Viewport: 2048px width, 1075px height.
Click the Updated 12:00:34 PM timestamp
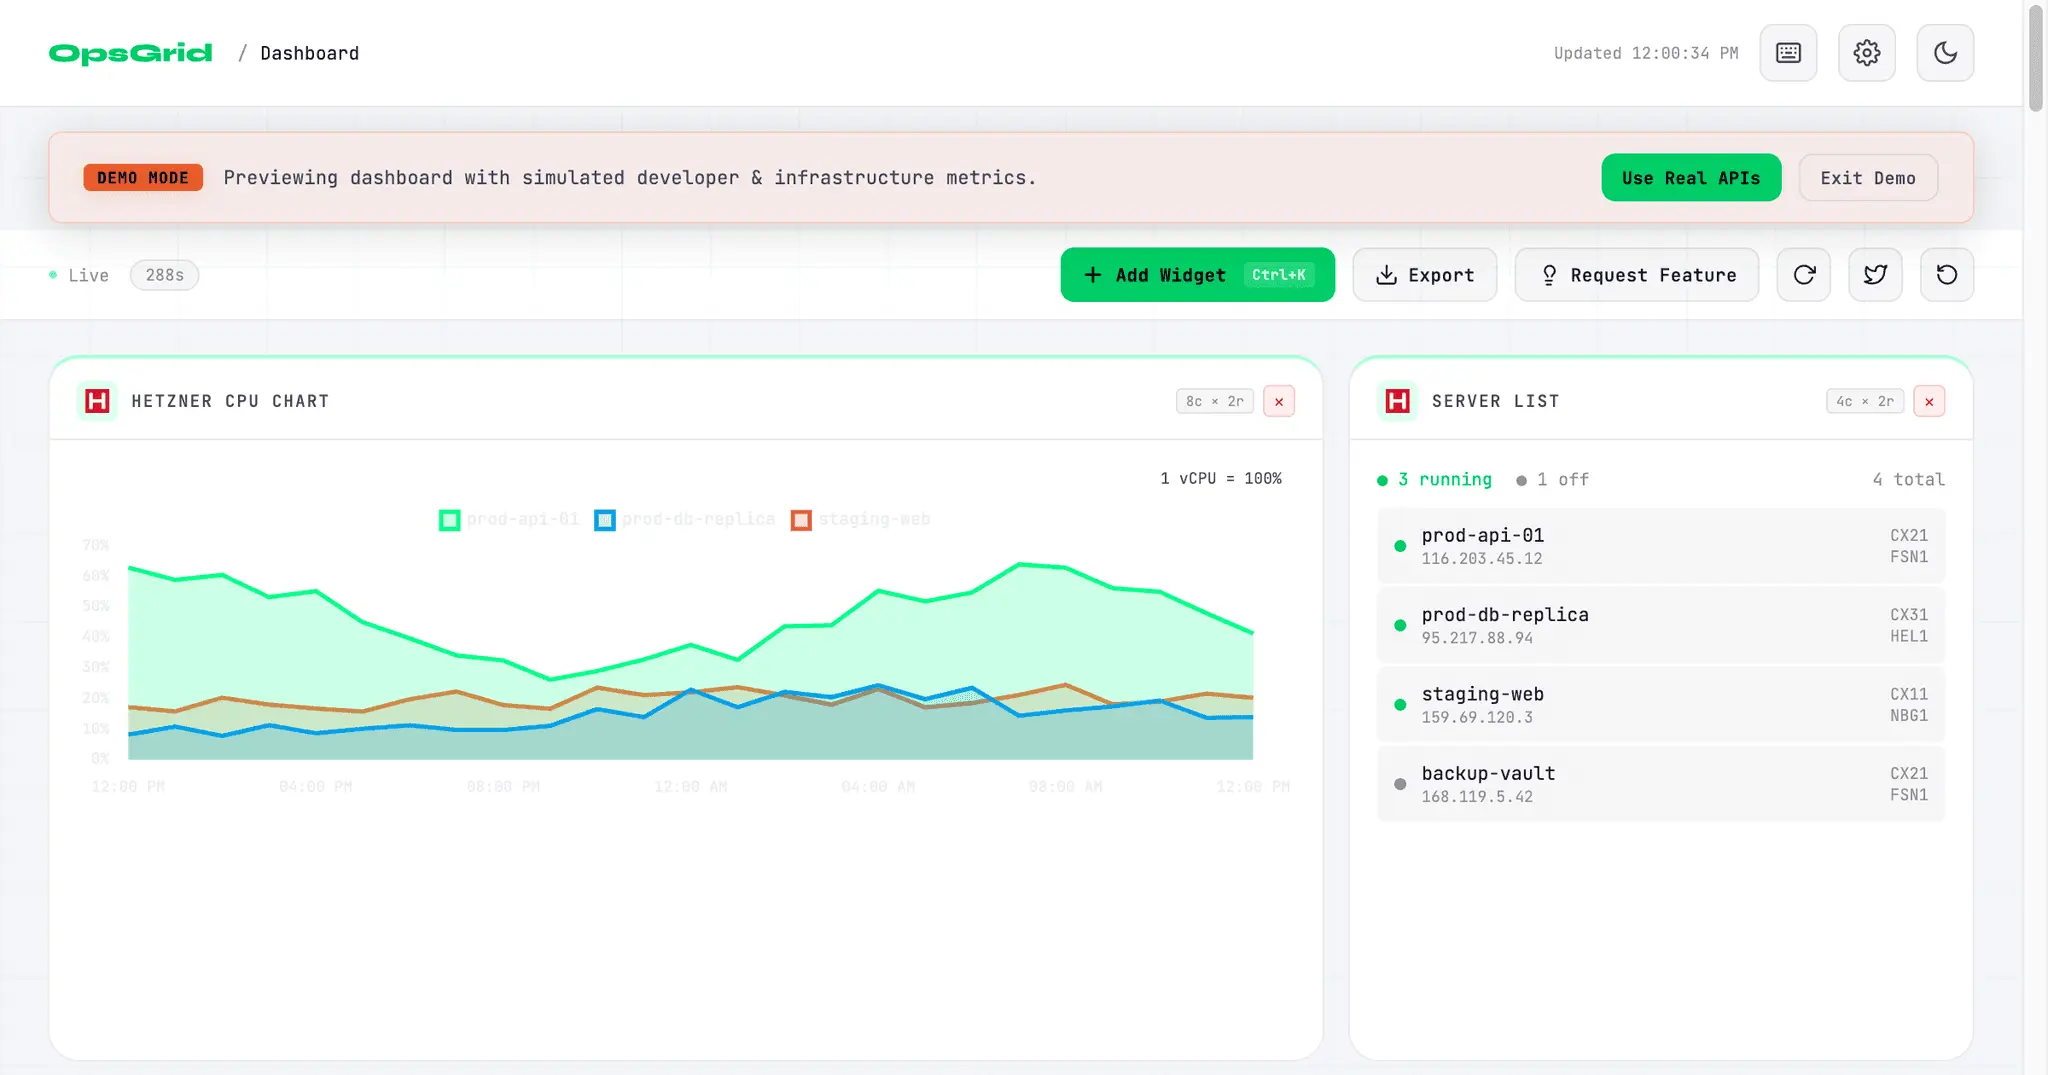(1646, 53)
